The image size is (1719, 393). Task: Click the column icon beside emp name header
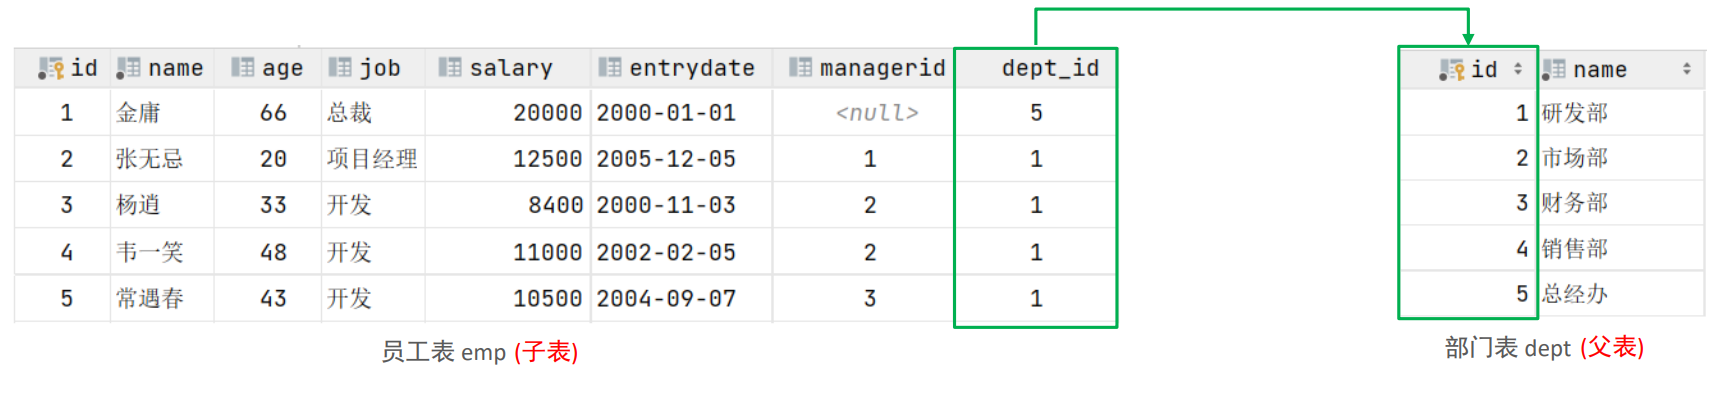pyautogui.click(x=128, y=68)
